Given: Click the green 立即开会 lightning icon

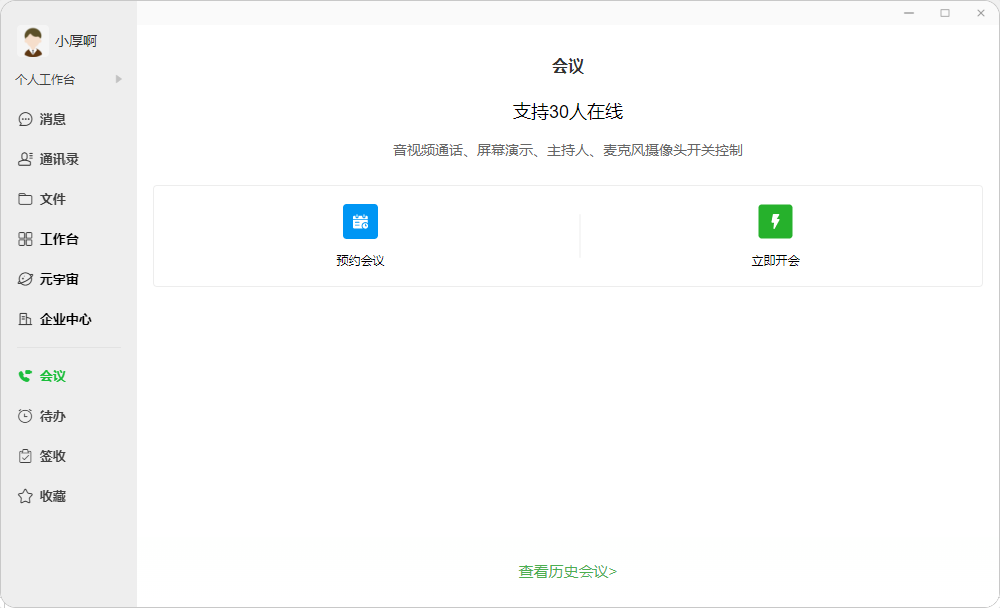Looking at the screenshot, I should pyautogui.click(x=775, y=221).
